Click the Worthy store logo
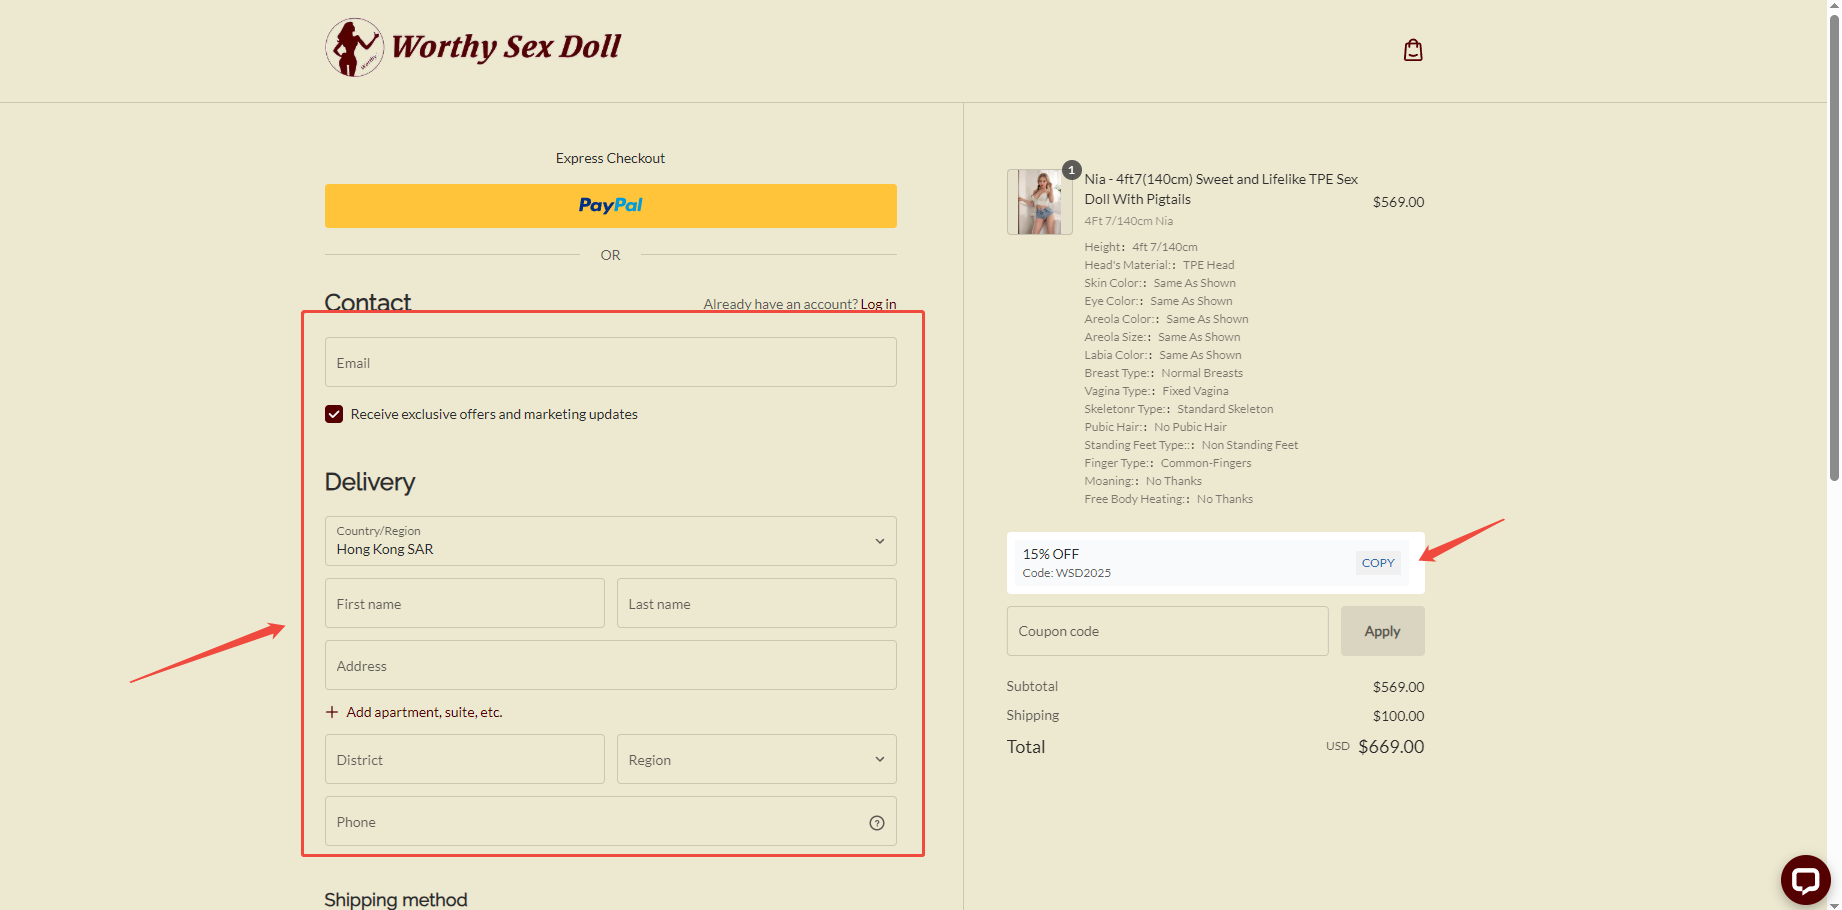Image resolution: width=1842 pixels, height=910 pixels. pos(472,47)
